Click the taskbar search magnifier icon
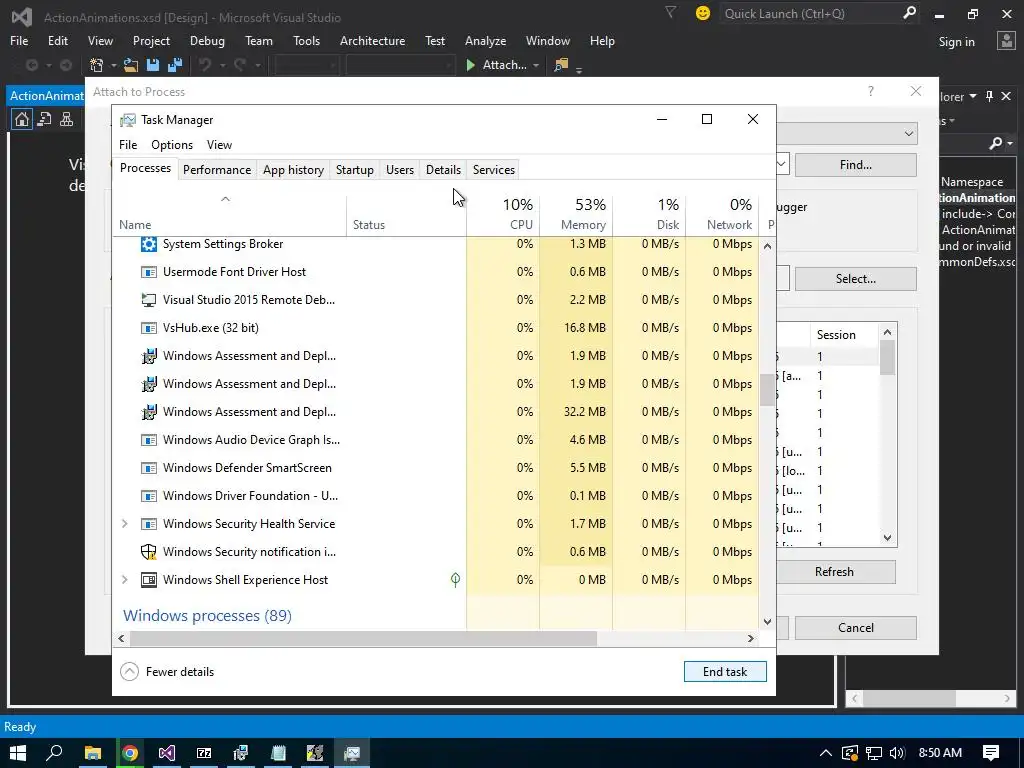The height and width of the screenshot is (768, 1024). (54, 753)
